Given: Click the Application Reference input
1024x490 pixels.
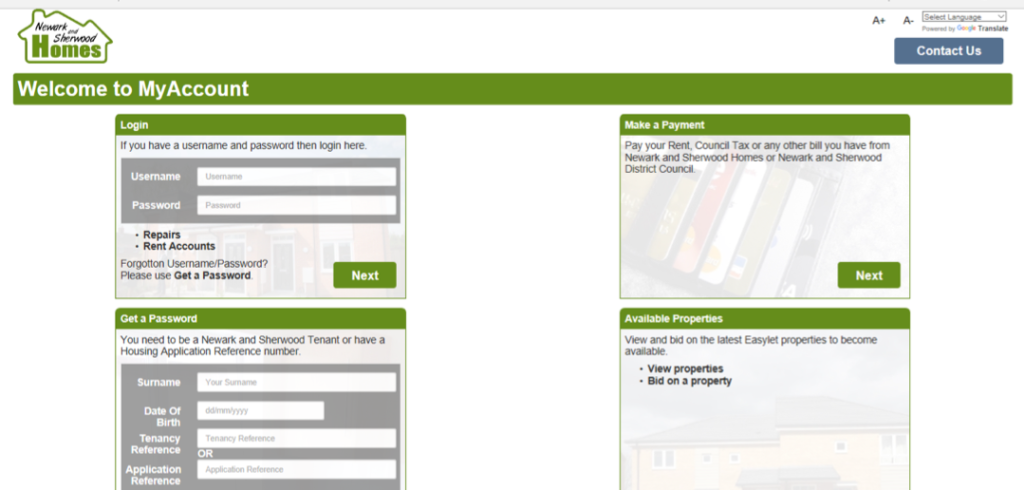Looking at the screenshot, I should 296,469.
